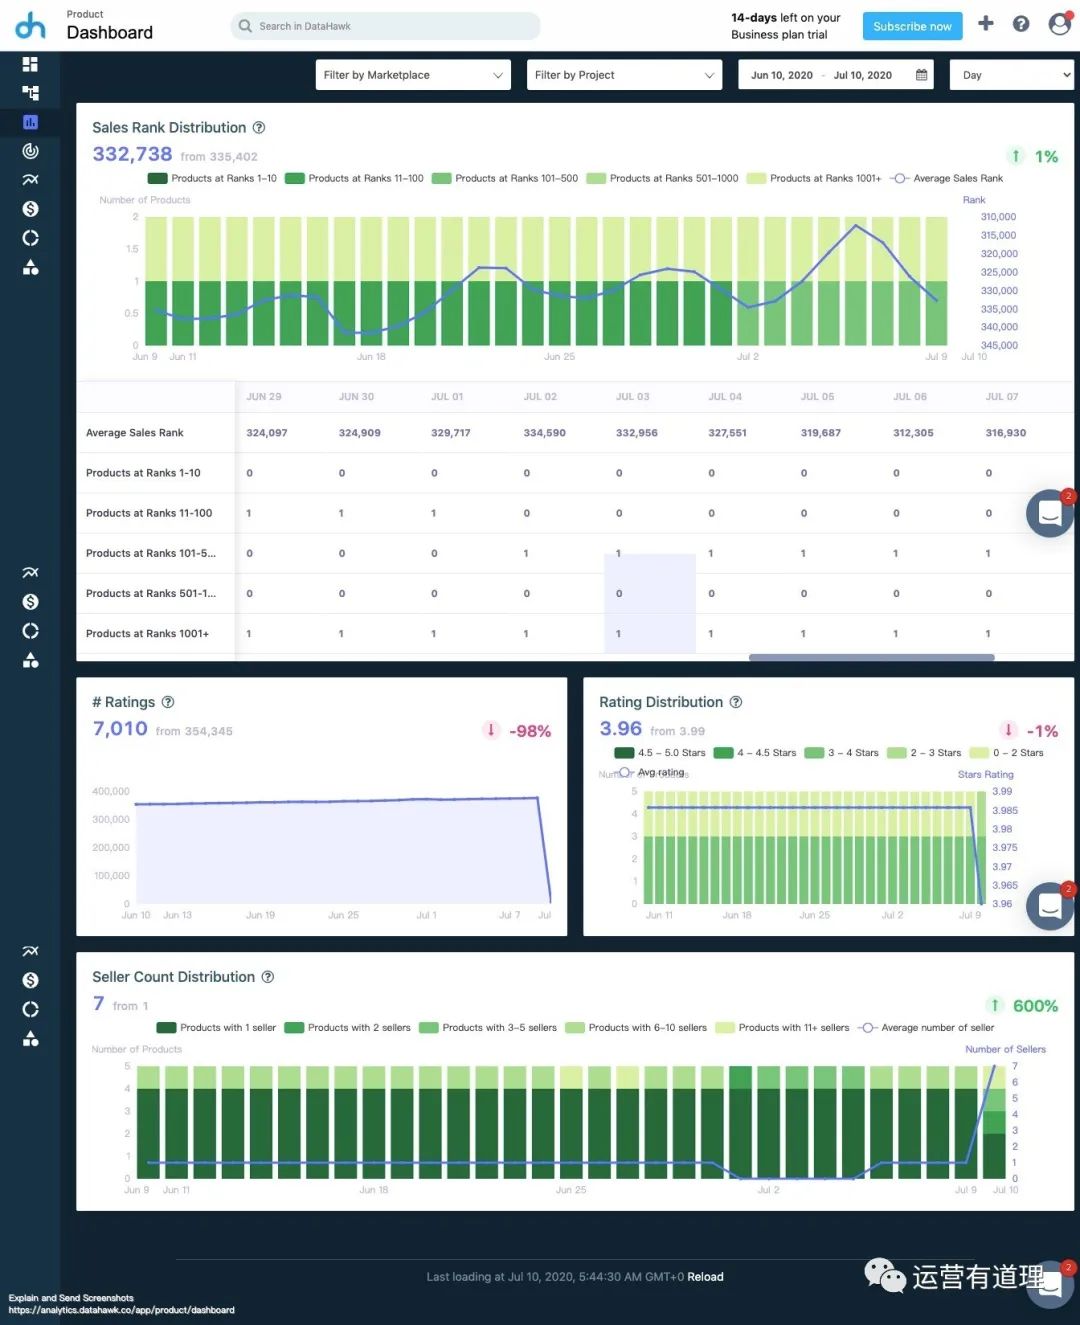
Task: Open the Day granularity dropdown
Action: click(1014, 75)
